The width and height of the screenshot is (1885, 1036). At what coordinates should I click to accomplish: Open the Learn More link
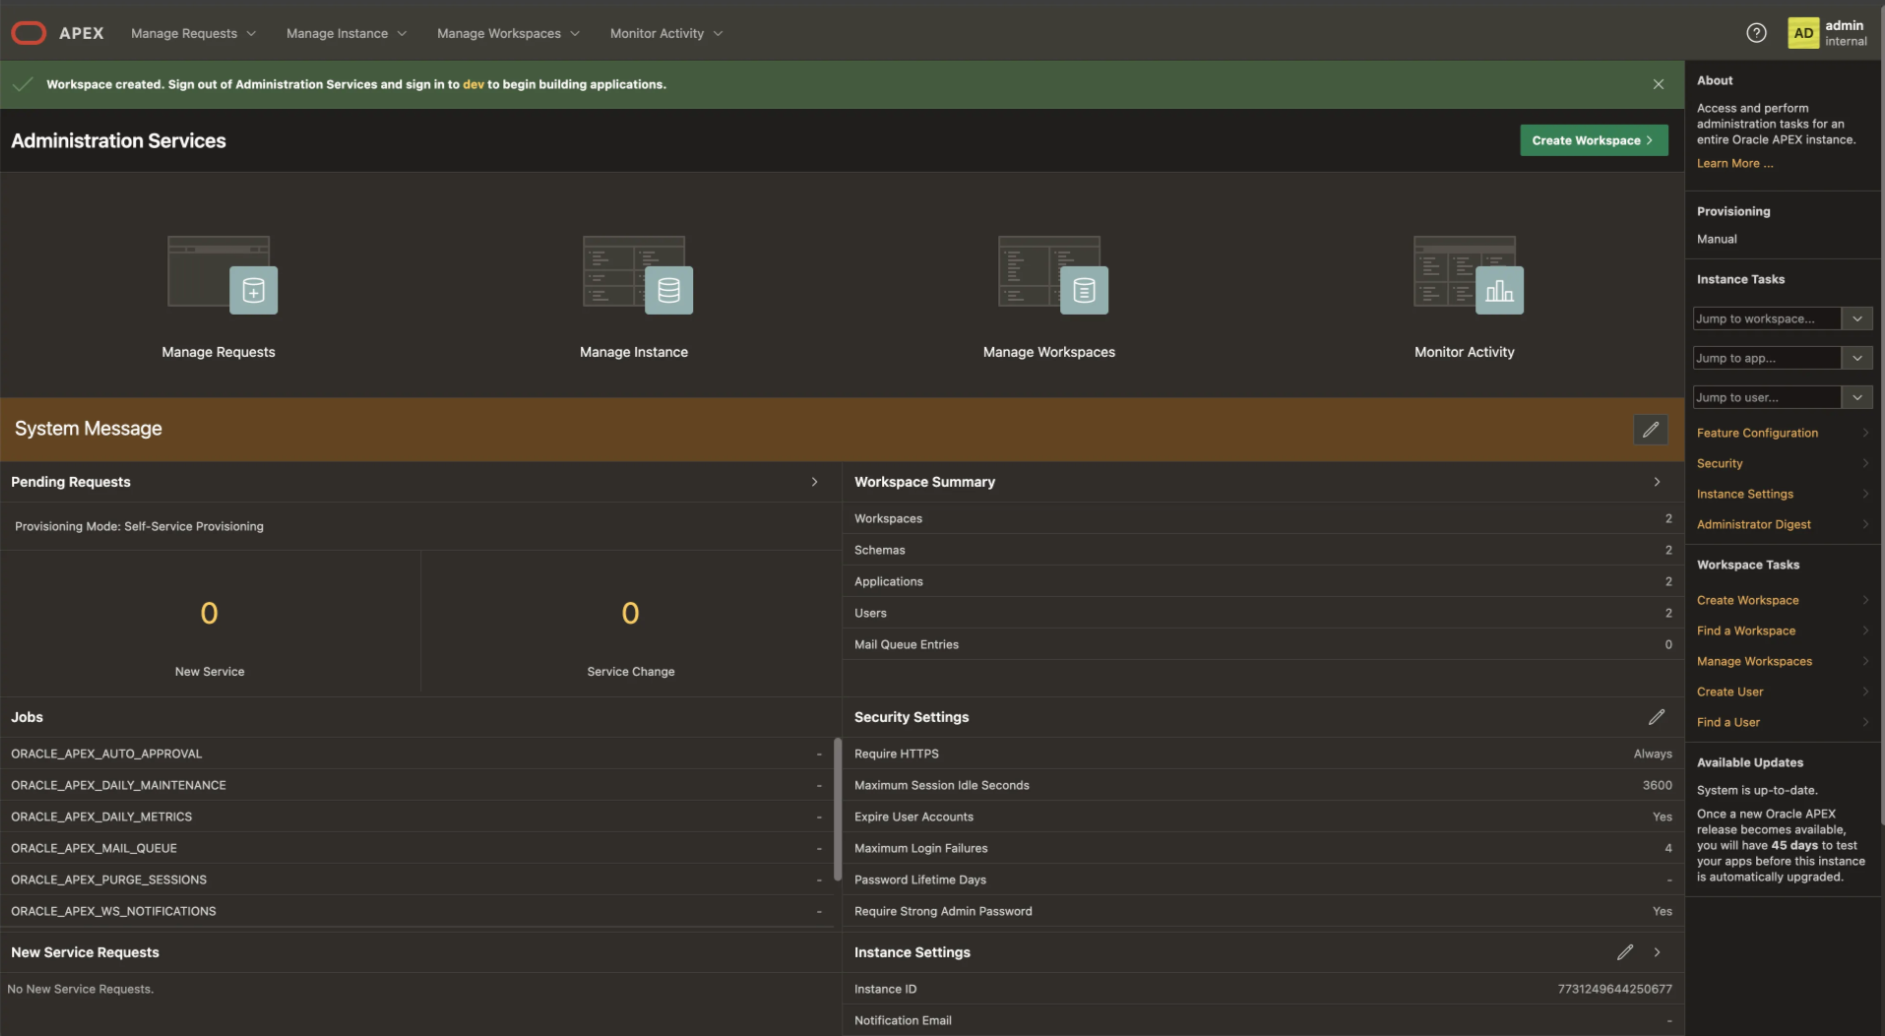(1734, 163)
